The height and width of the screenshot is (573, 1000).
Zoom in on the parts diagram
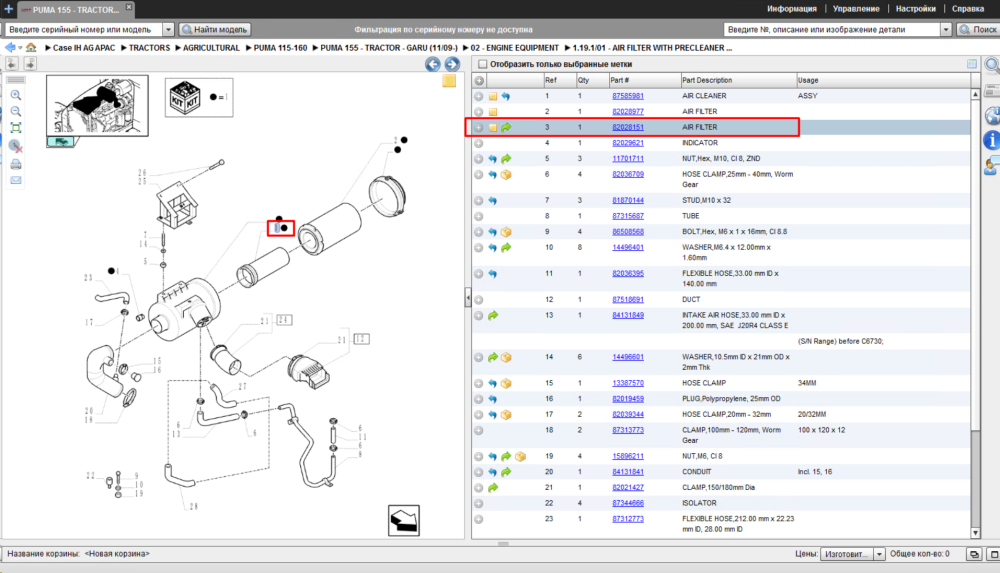[x=16, y=95]
